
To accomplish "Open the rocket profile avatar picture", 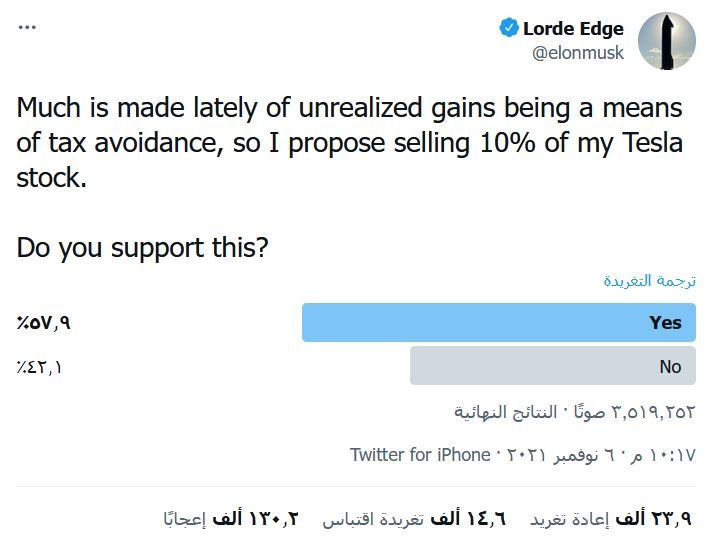I will (x=666, y=41).
